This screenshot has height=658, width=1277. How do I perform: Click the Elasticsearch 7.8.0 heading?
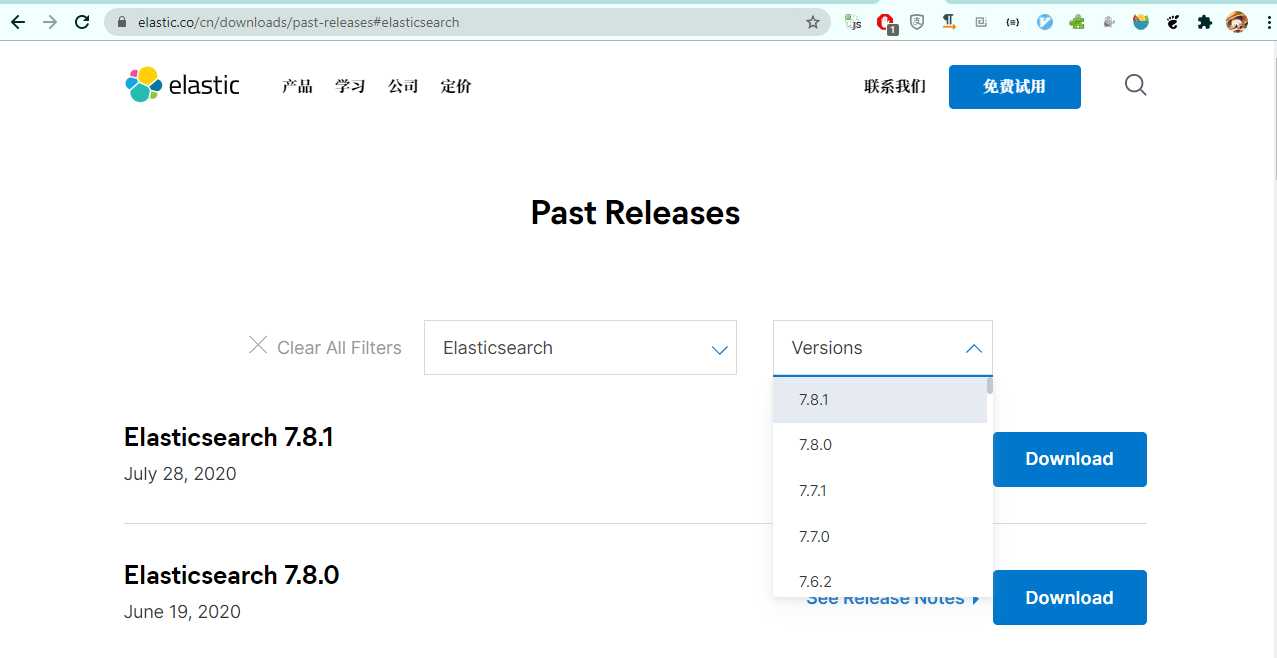(231, 575)
